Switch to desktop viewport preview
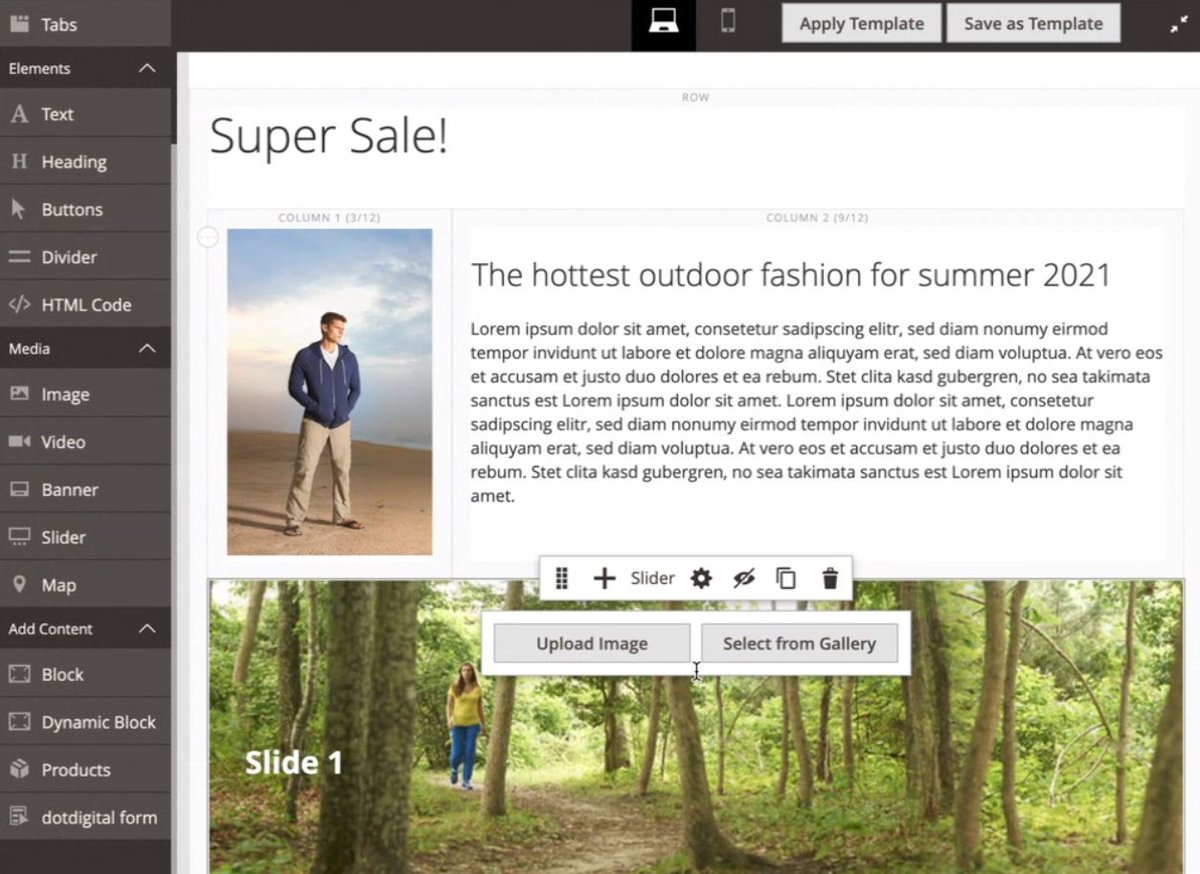Image resolution: width=1200 pixels, height=874 pixels. [x=663, y=22]
